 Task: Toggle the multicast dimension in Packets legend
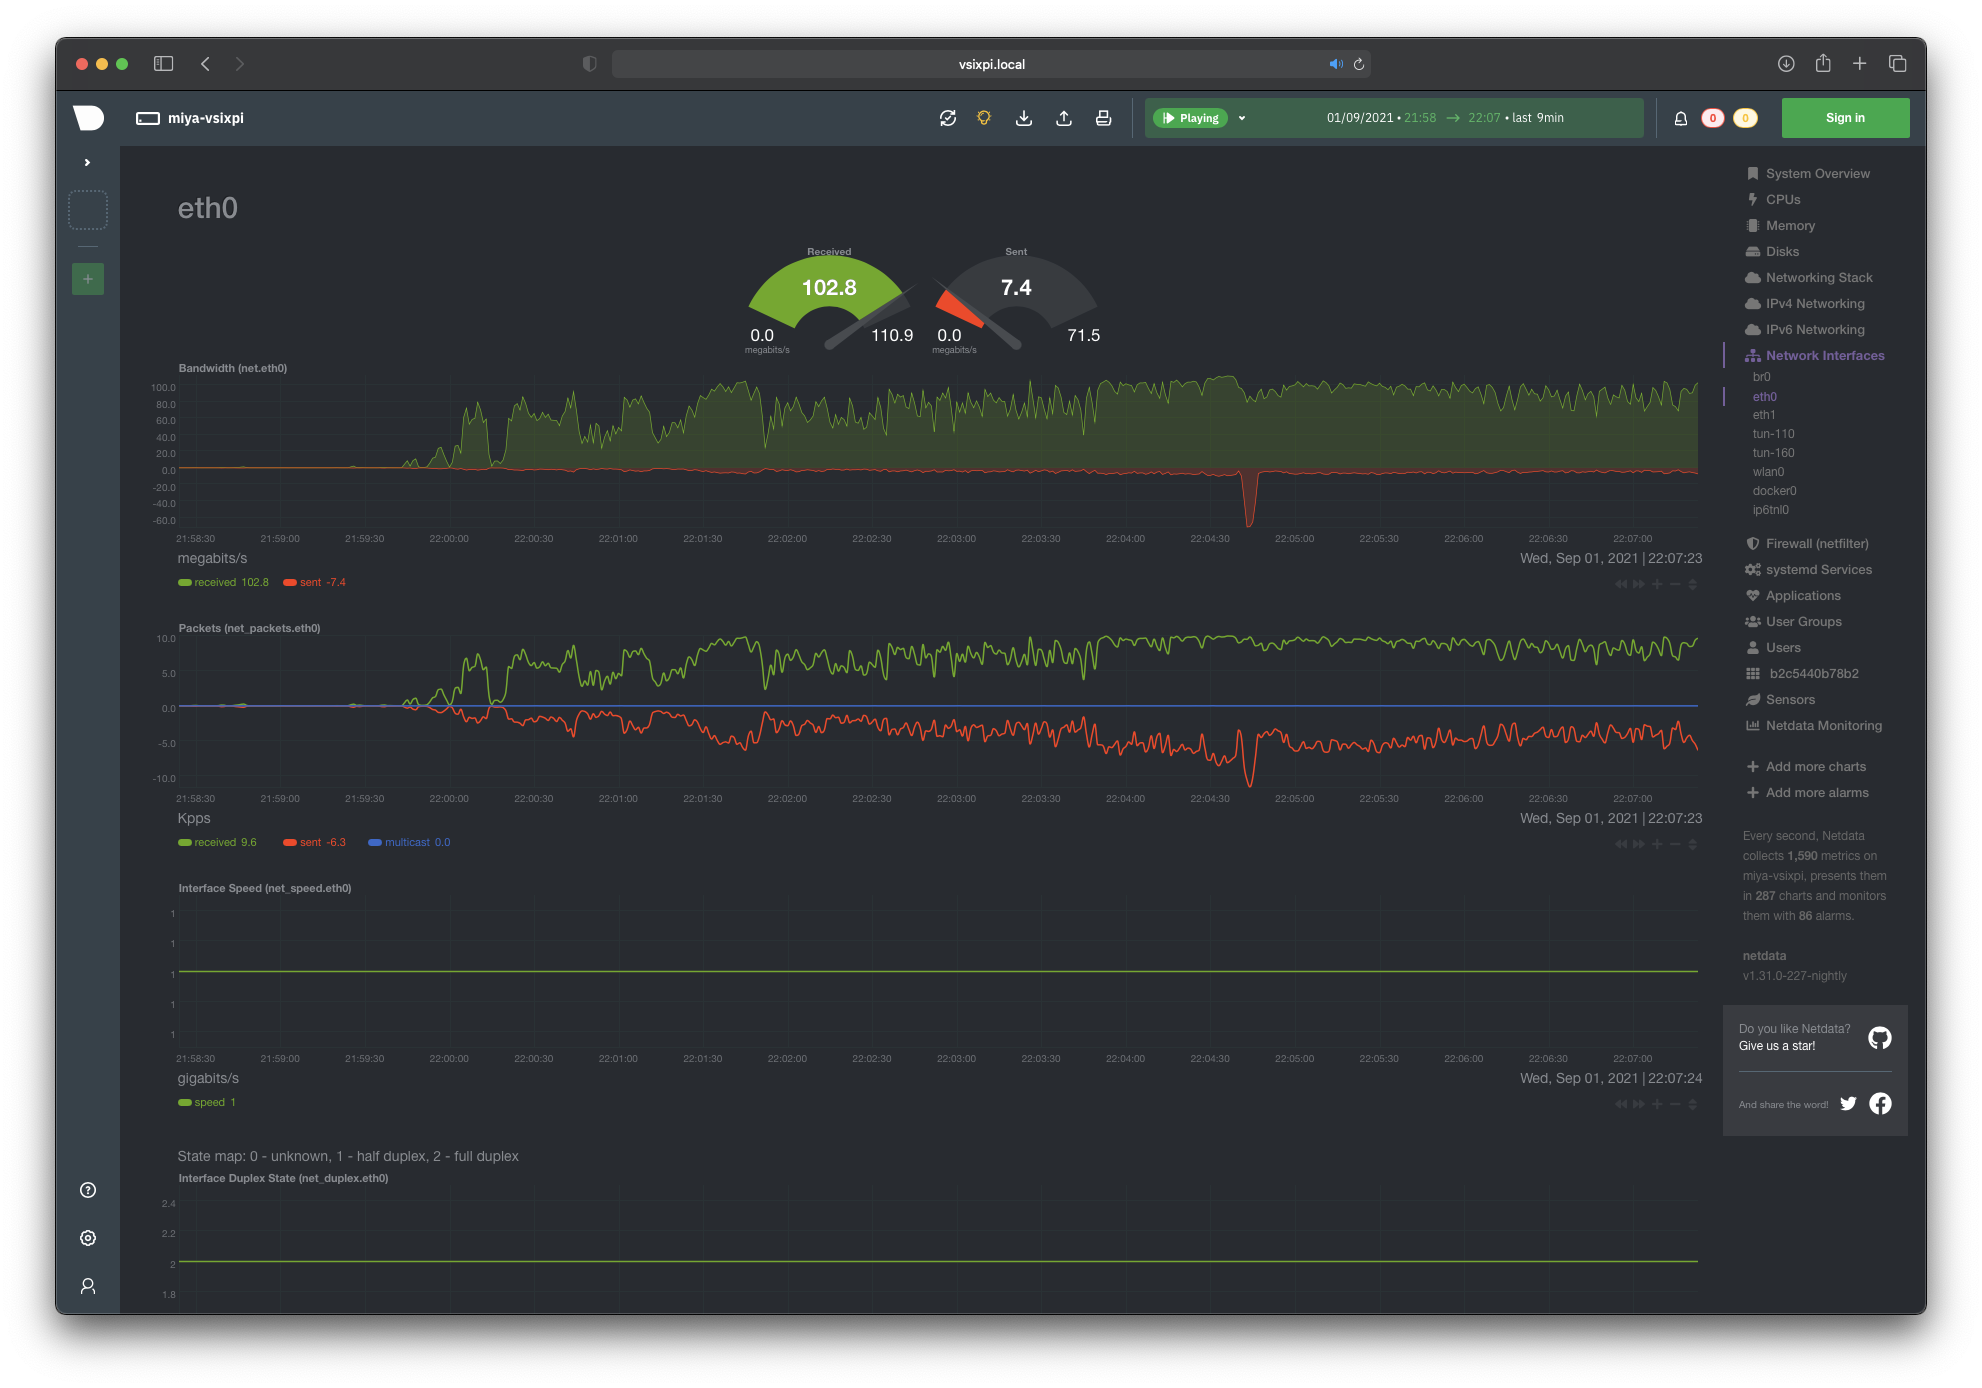(x=406, y=842)
